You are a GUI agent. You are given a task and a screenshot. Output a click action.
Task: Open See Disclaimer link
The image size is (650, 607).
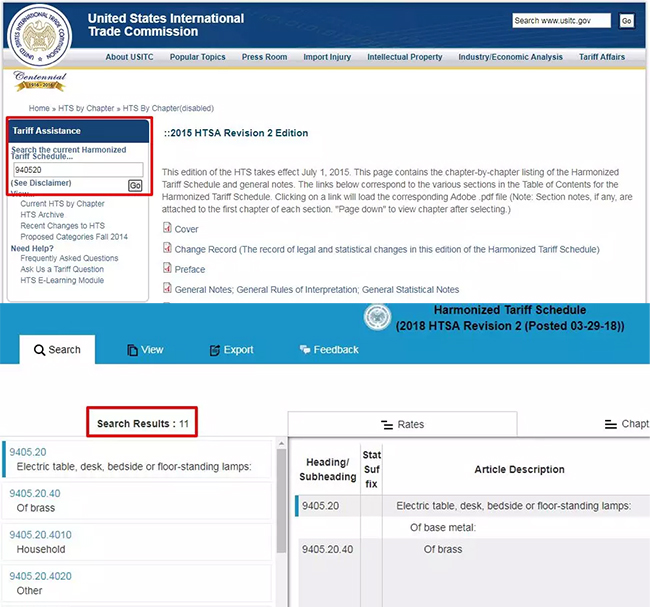pos(41,183)
